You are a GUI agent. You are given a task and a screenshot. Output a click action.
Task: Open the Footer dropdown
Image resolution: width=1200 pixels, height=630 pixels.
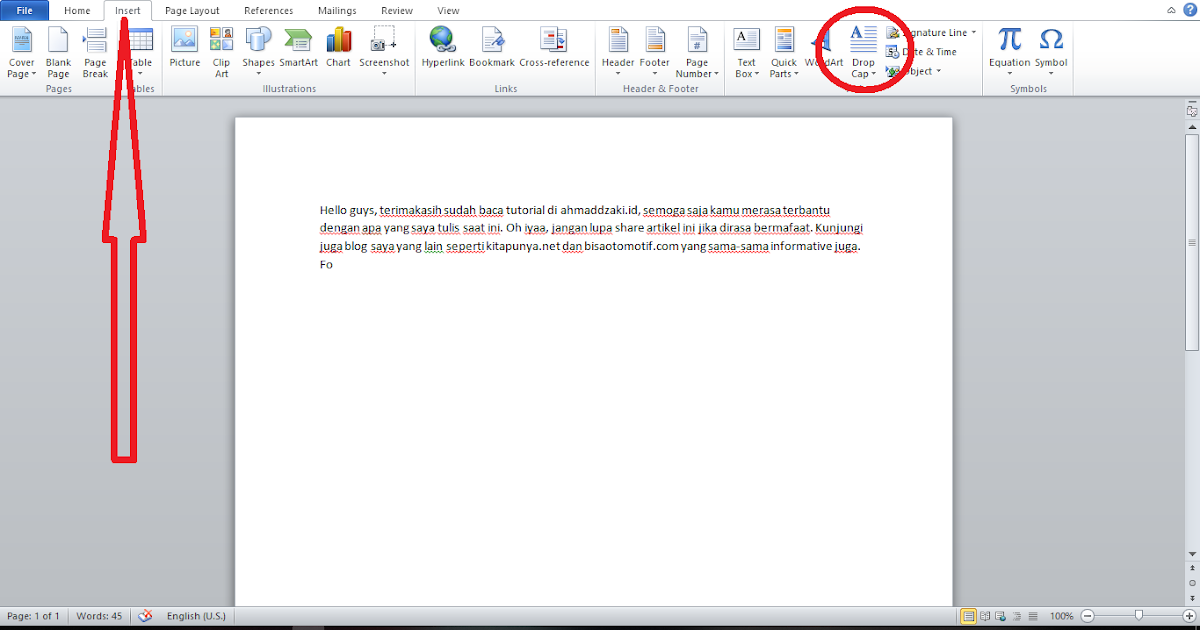655,53
